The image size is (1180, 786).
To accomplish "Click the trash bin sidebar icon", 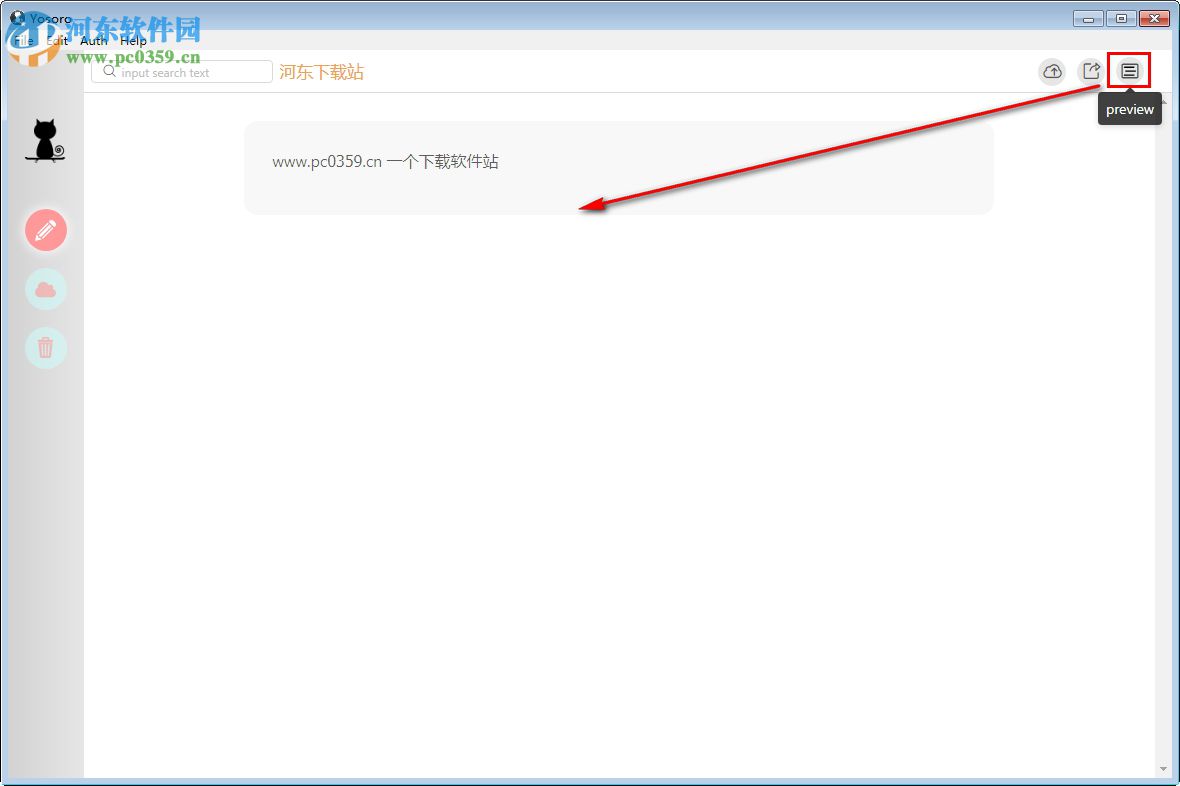I will (x=46, y=348).
